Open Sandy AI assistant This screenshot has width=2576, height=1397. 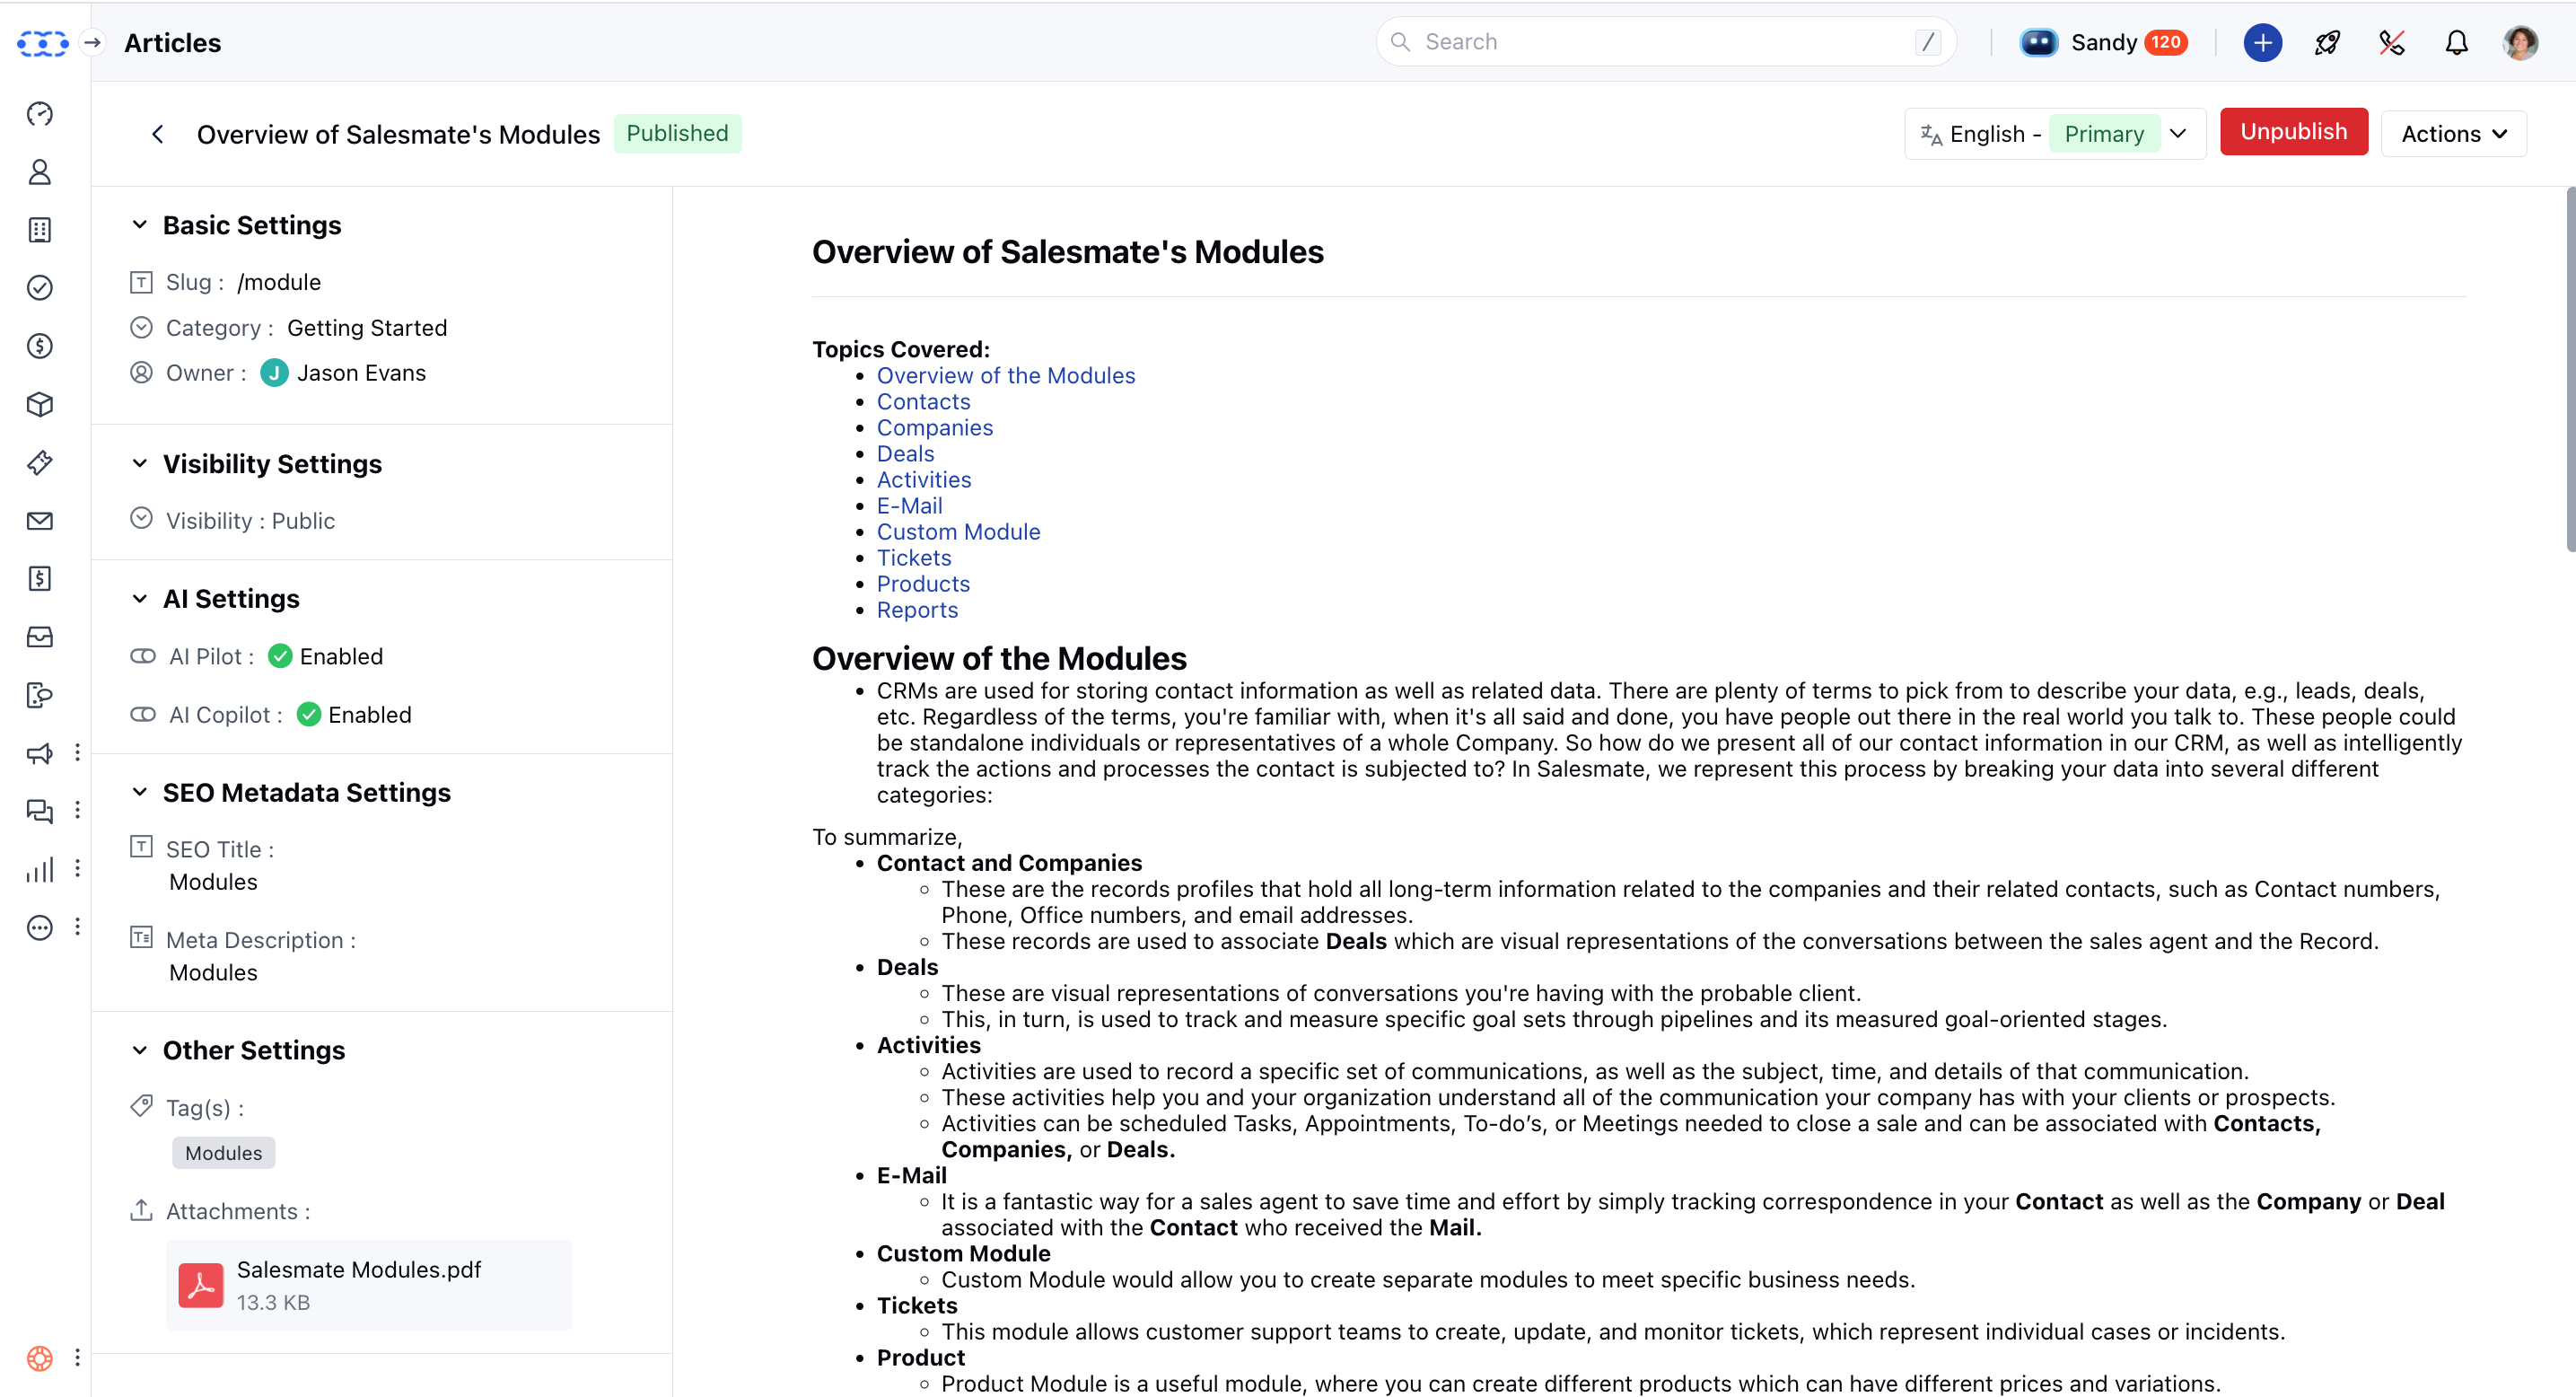2102,42
